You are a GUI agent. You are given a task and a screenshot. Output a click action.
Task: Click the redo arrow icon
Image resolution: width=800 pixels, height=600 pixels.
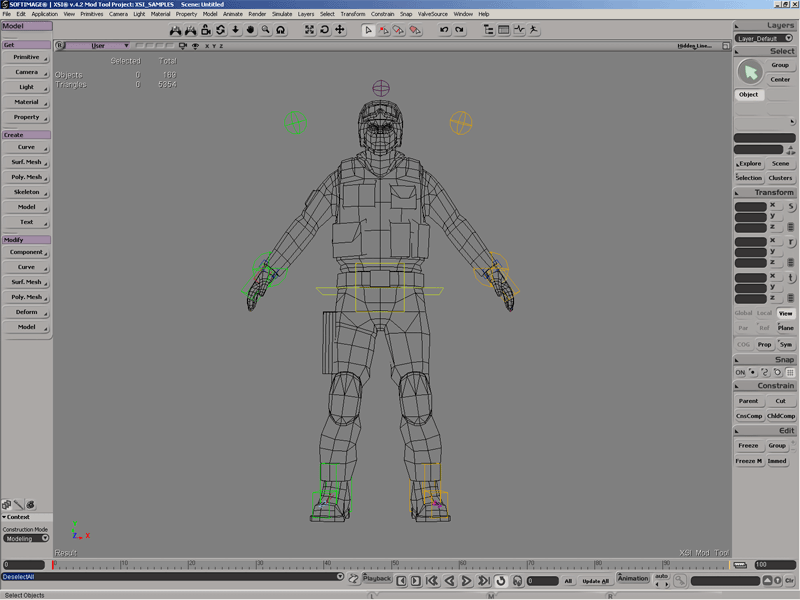pos(460,30)
